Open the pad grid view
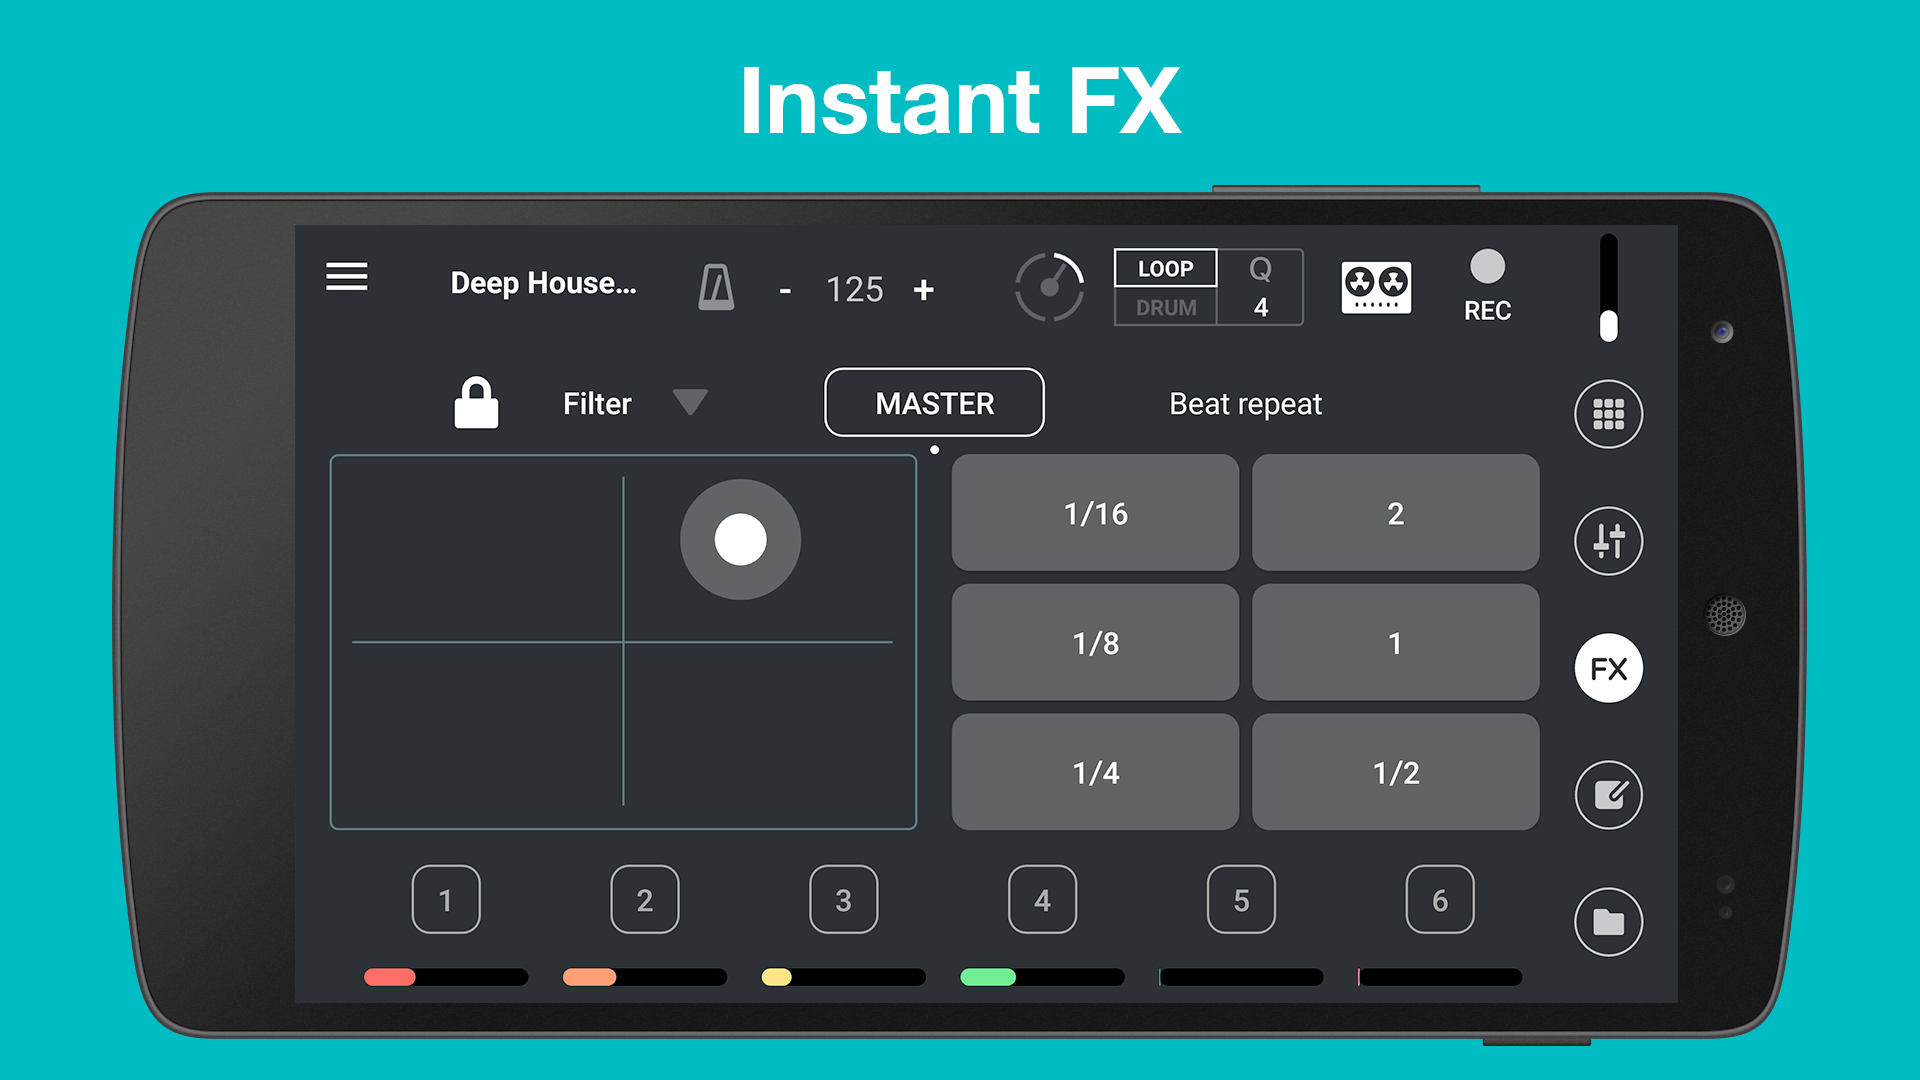The width and height of the screenshot is (1920, 1080). [1608, 414]
